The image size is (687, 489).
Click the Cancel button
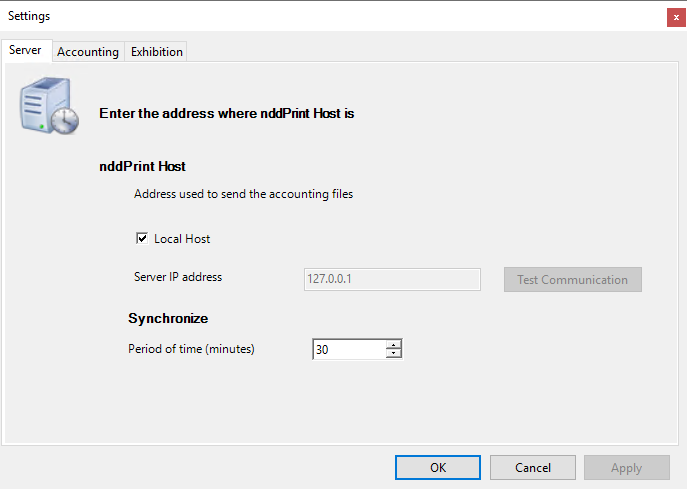click(x=533, y=467)
